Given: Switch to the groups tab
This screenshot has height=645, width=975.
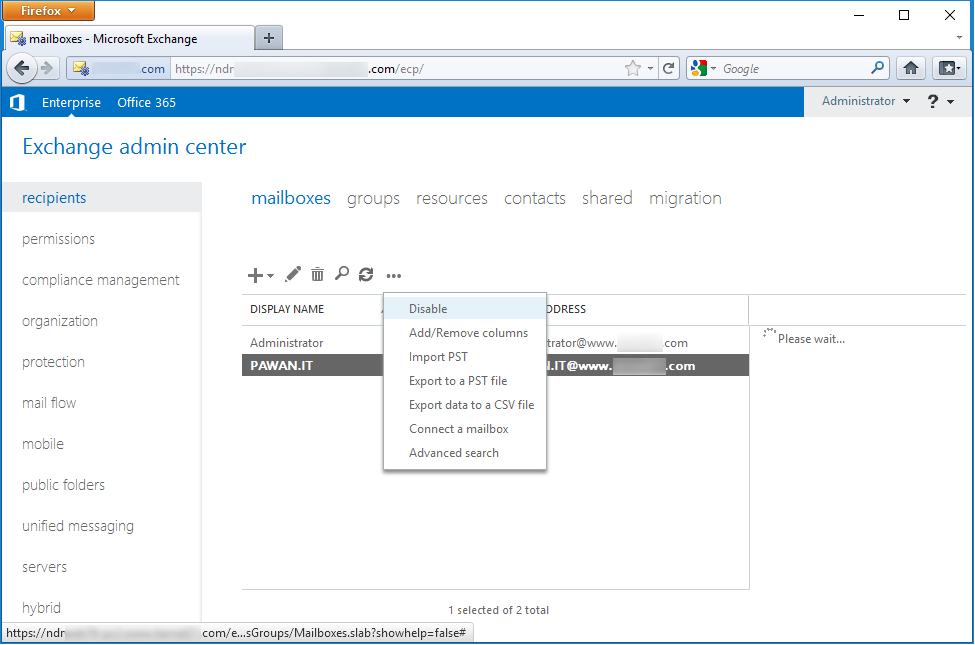Looking at the screenshot, I should click(373, 198).
